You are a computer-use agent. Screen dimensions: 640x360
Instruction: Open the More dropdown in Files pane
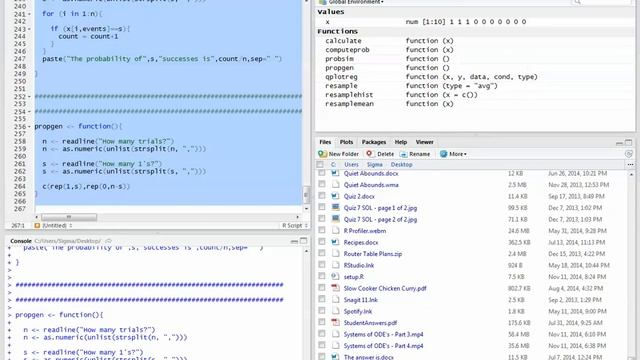point(453,154)
